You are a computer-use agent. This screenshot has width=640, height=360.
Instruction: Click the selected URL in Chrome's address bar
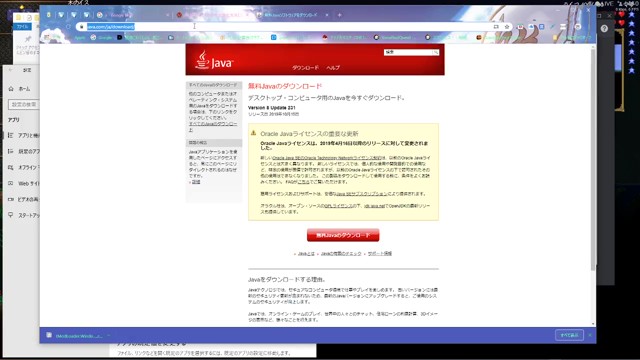(111, 27)
